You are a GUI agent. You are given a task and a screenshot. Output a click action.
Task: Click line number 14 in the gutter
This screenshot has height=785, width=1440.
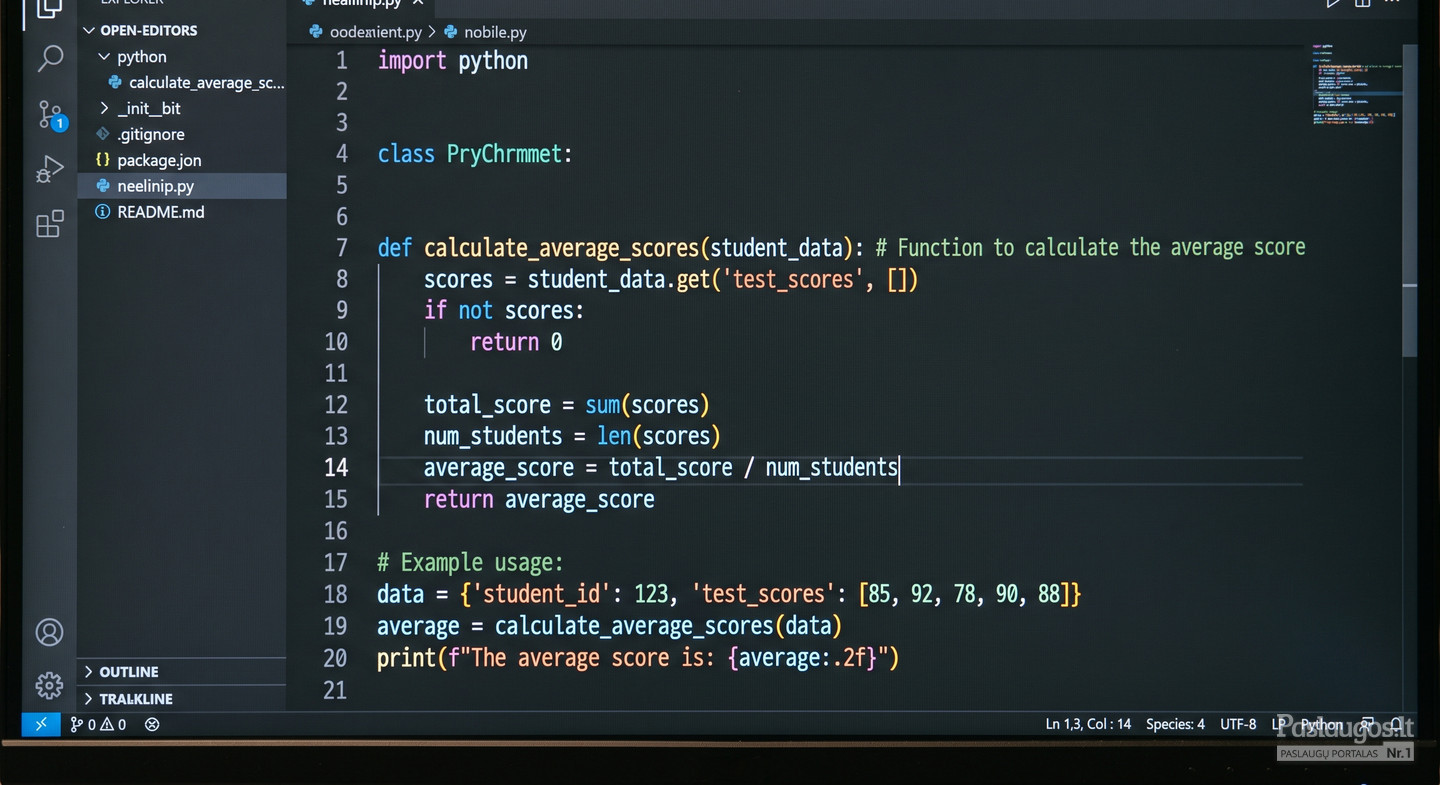(x=336, y=468)
